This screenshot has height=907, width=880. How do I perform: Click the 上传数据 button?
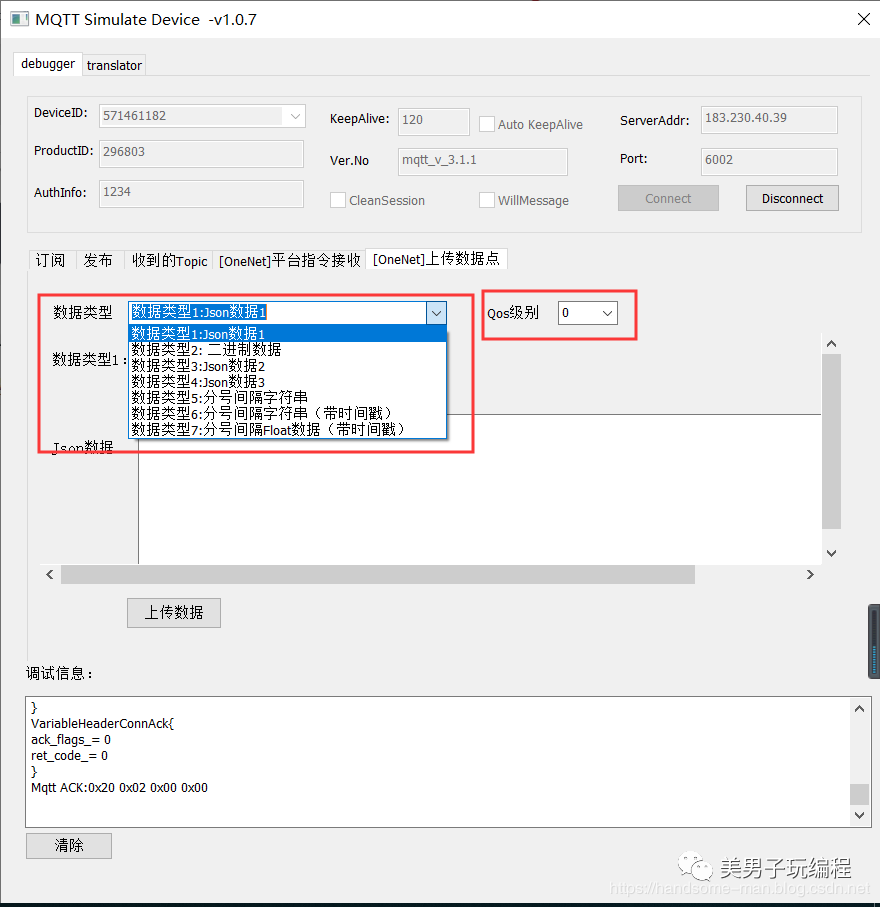point(173,612)
